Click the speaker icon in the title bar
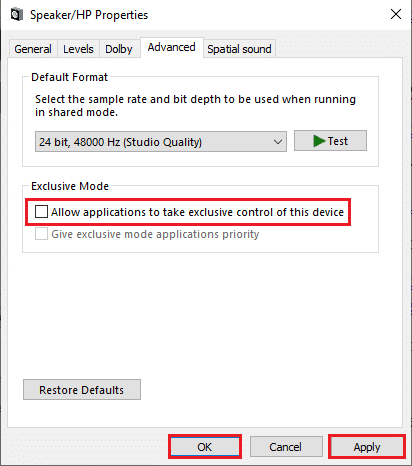Image resolution: width=412 pixels, height=466 pixels. [x=17, y=15]
